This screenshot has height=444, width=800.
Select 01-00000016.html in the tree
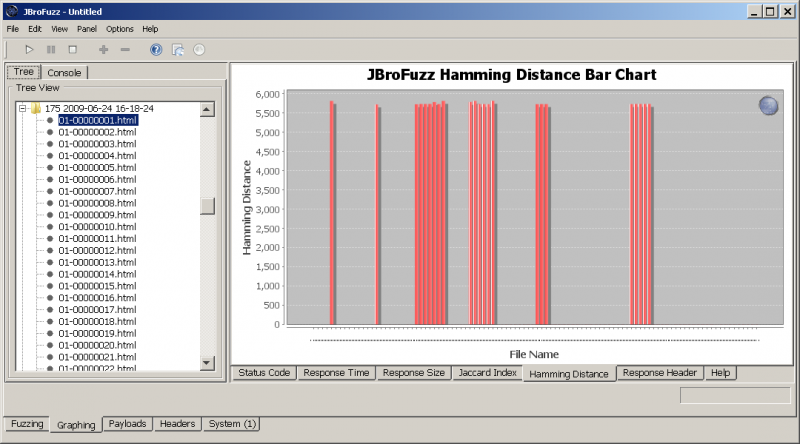pyautogui.click(x=97, y=298)
